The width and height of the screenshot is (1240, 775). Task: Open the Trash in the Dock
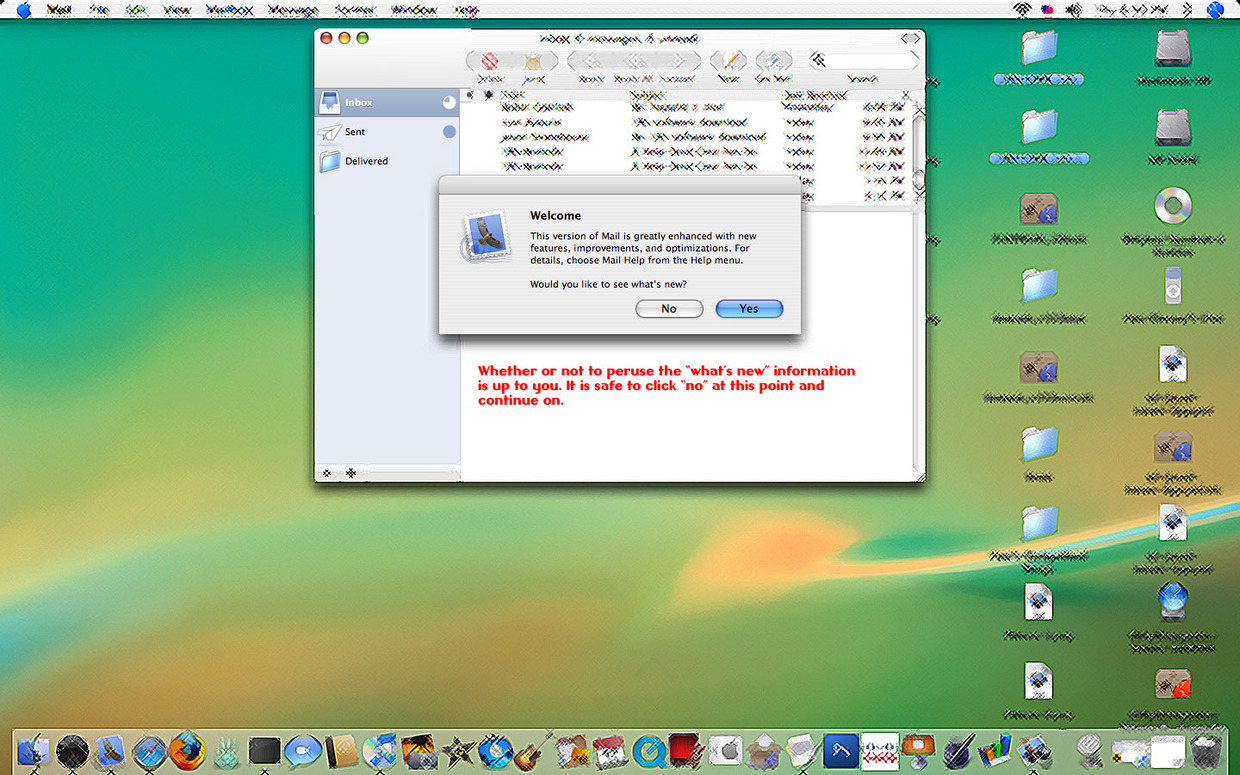(x=1207, y=752)
